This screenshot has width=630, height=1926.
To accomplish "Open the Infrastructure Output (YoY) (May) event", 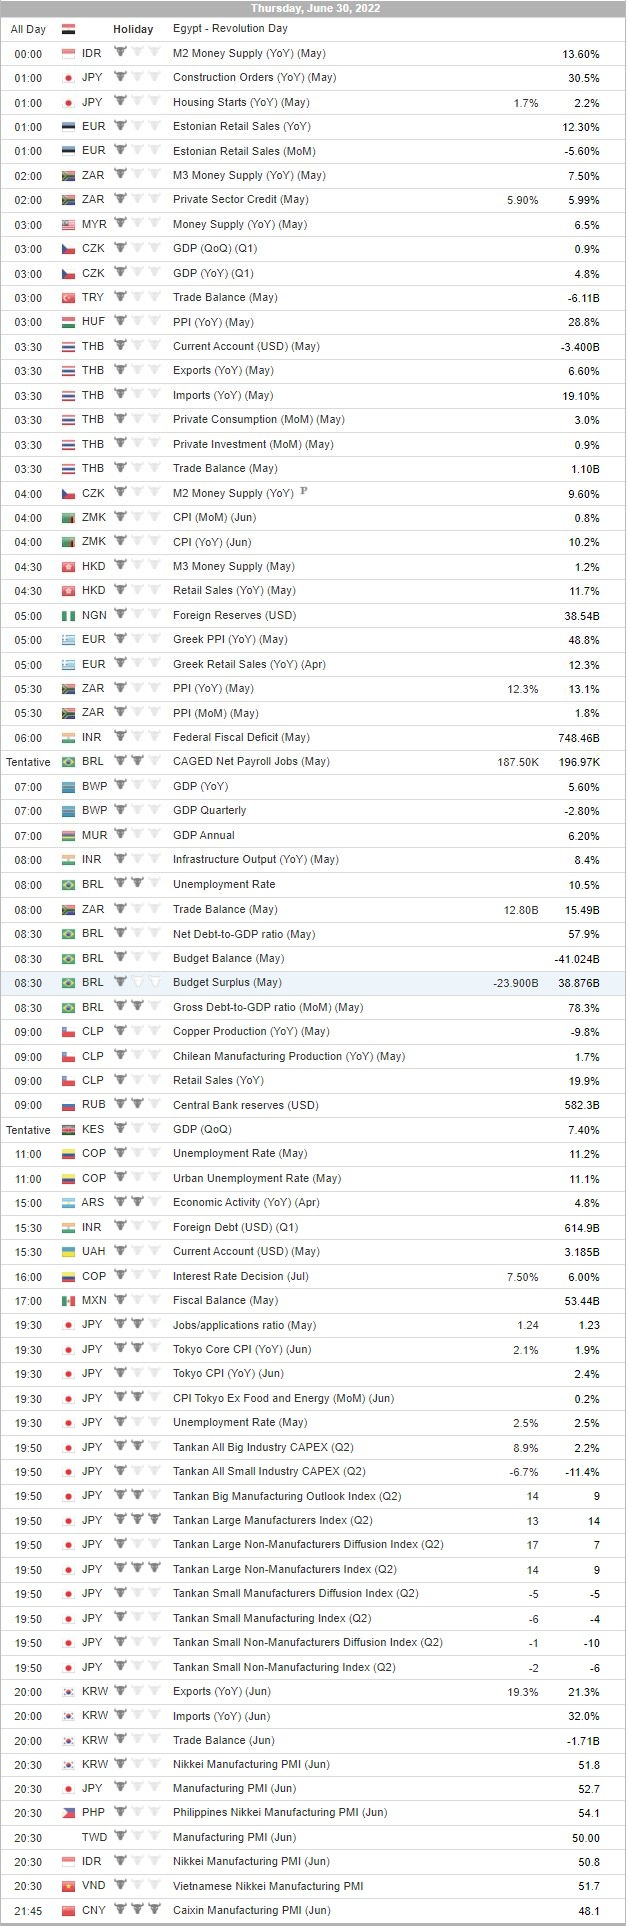I will tap(256, 860).
